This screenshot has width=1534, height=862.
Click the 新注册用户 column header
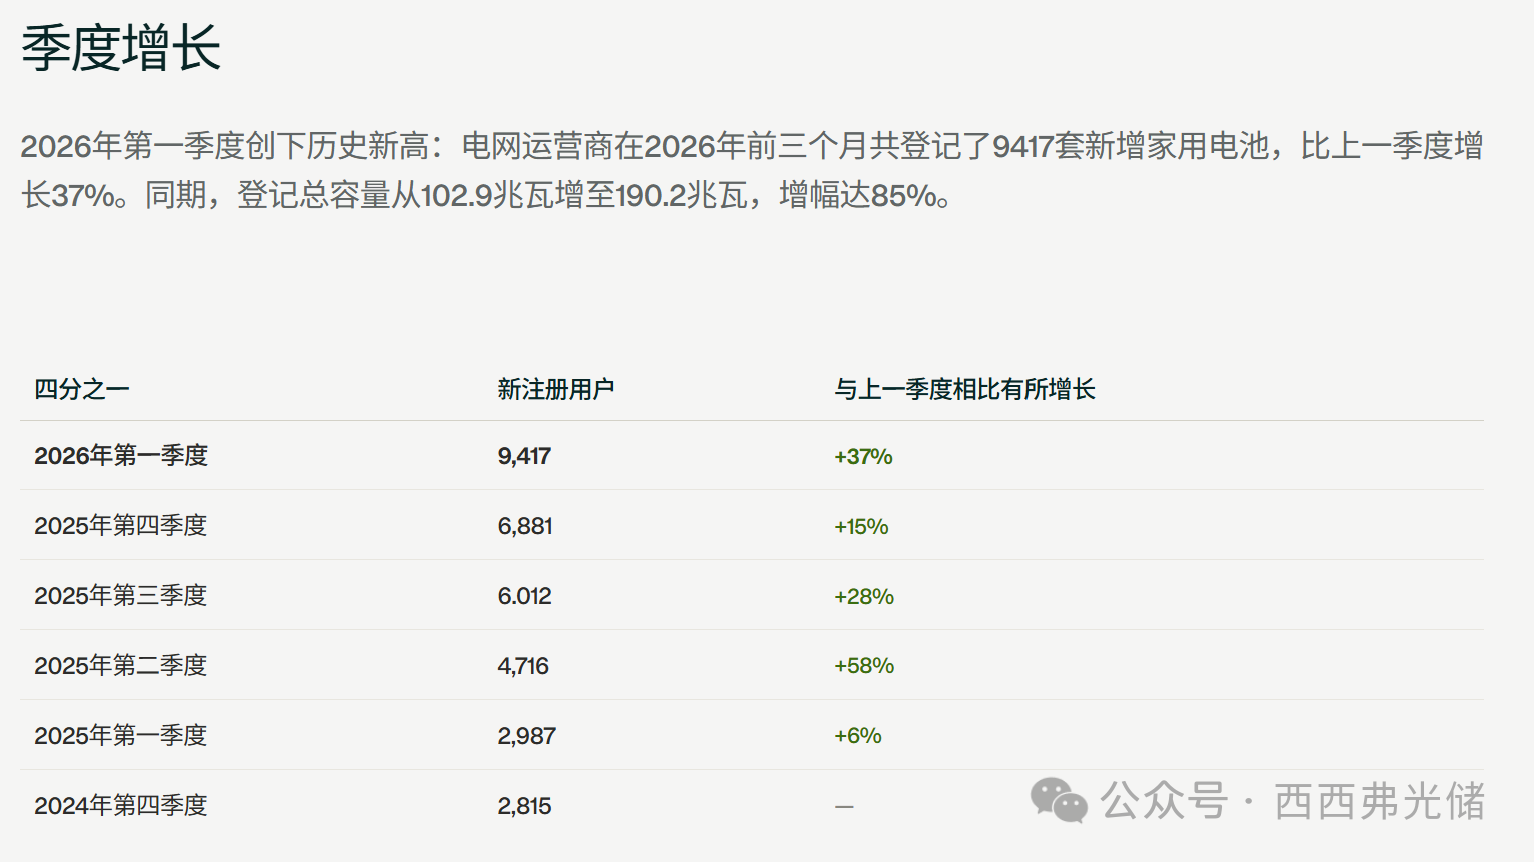pos(556,389)
